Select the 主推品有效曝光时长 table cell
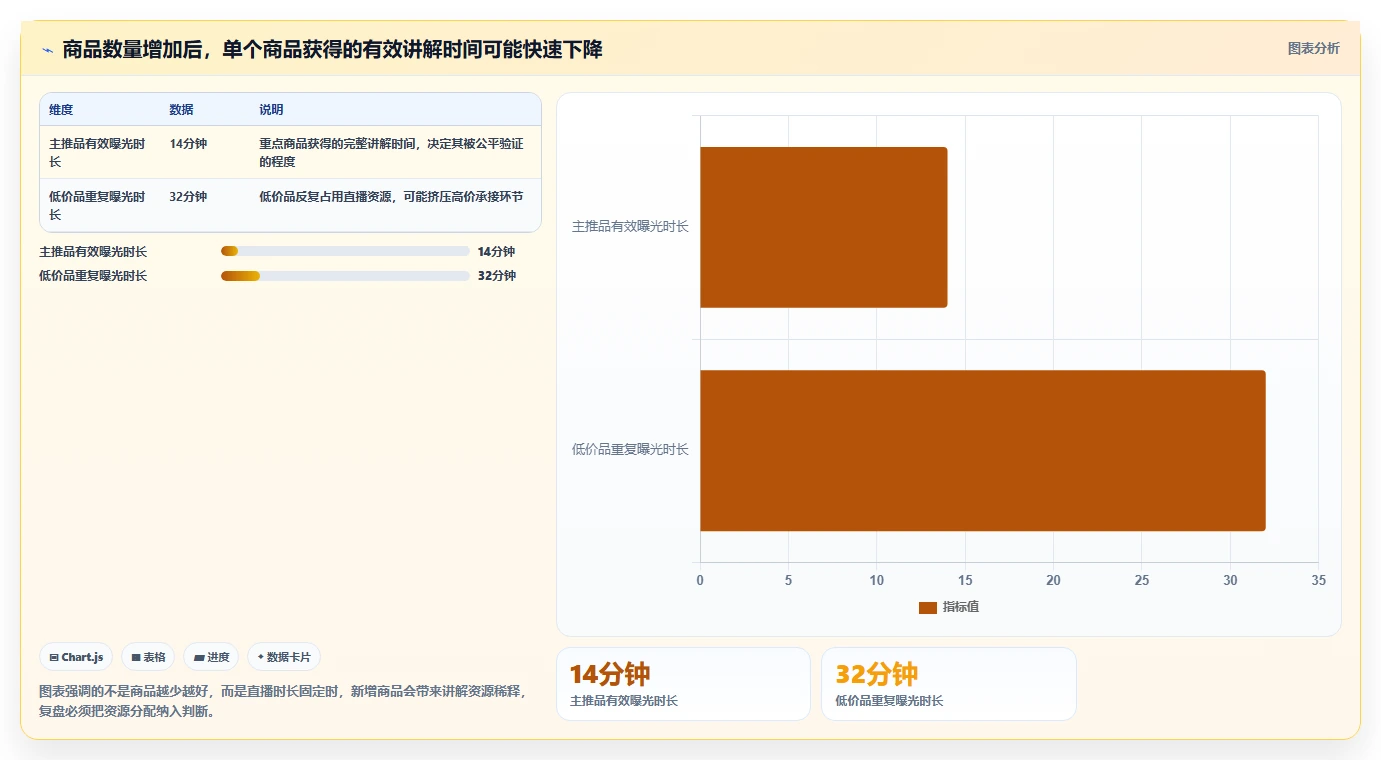The image size is (1381, 760). 98,152
